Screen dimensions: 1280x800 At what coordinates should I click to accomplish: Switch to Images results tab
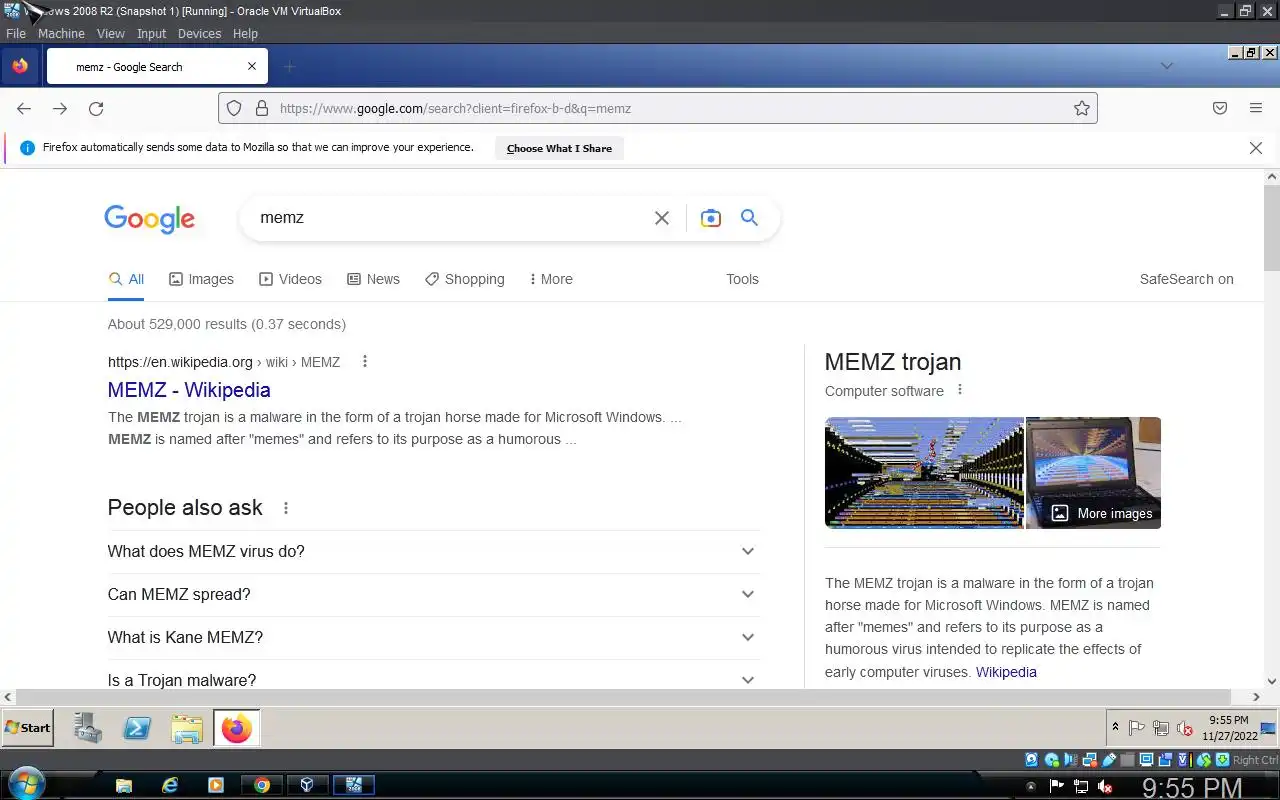tap(201, 279)
